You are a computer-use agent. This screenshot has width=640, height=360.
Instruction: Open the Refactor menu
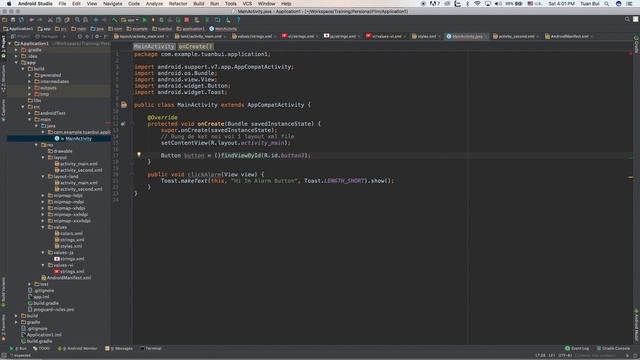[178, 4]
